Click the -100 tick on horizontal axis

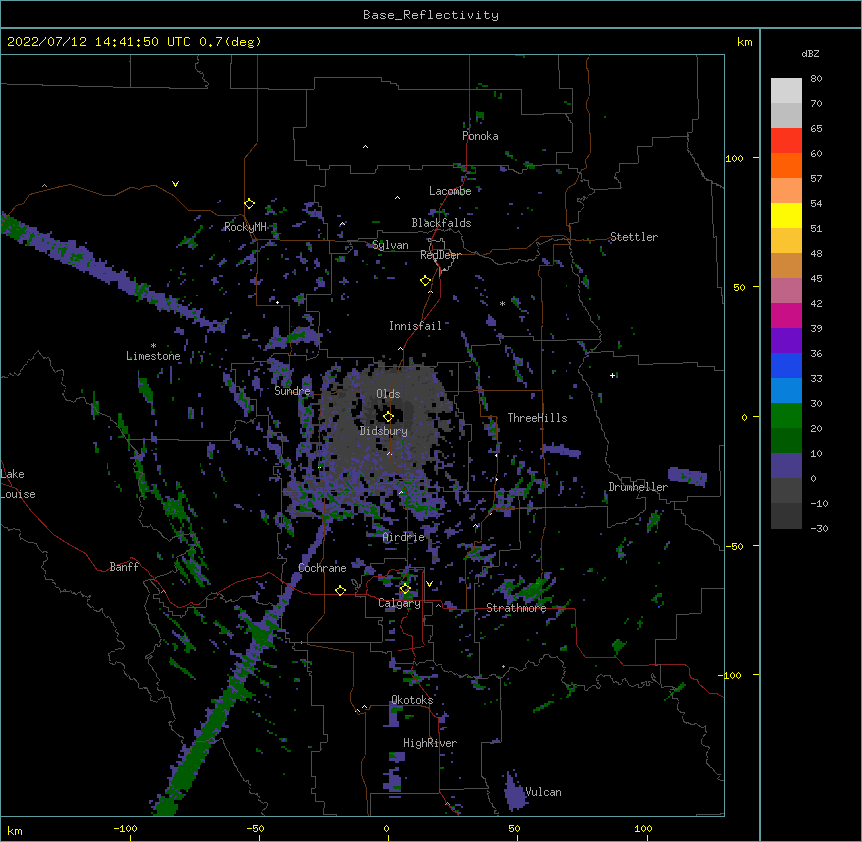point(125,829)
